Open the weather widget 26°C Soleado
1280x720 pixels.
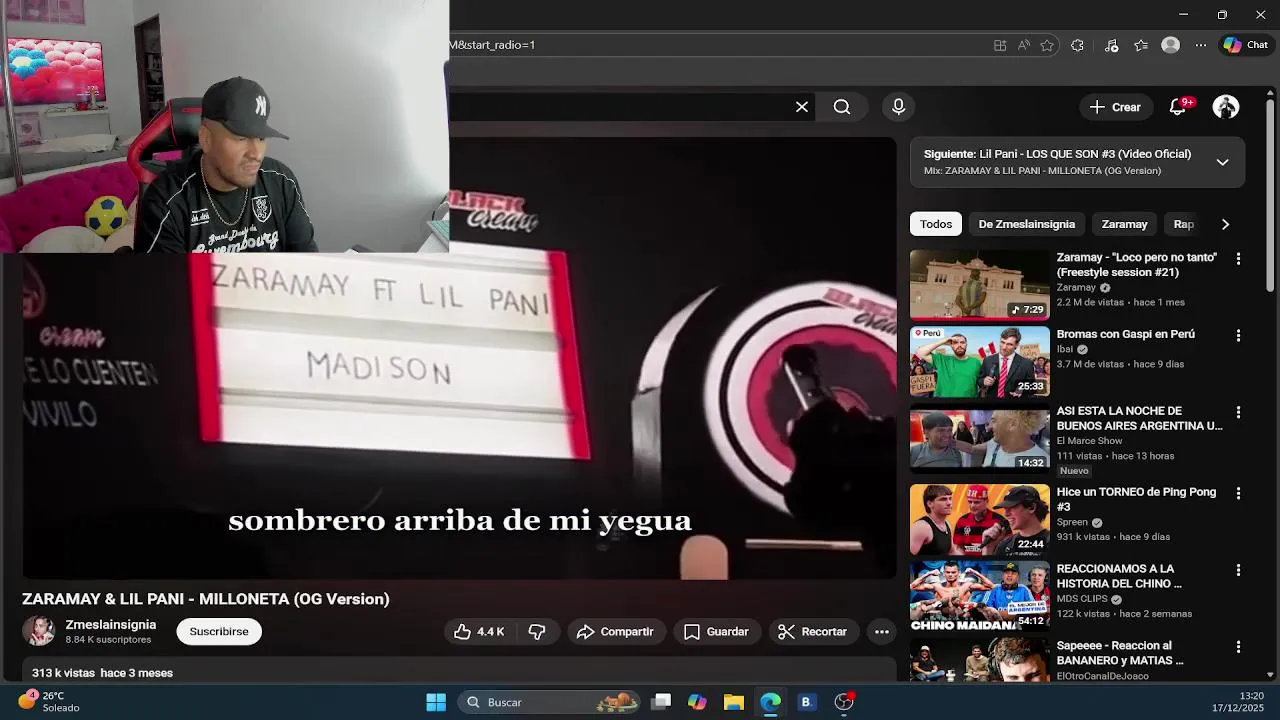[50, 702]
